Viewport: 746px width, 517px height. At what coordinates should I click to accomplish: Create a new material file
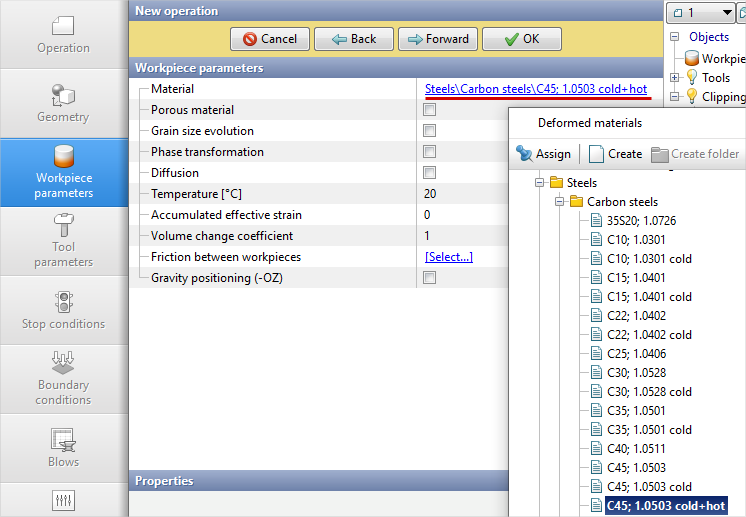point(615,154)
